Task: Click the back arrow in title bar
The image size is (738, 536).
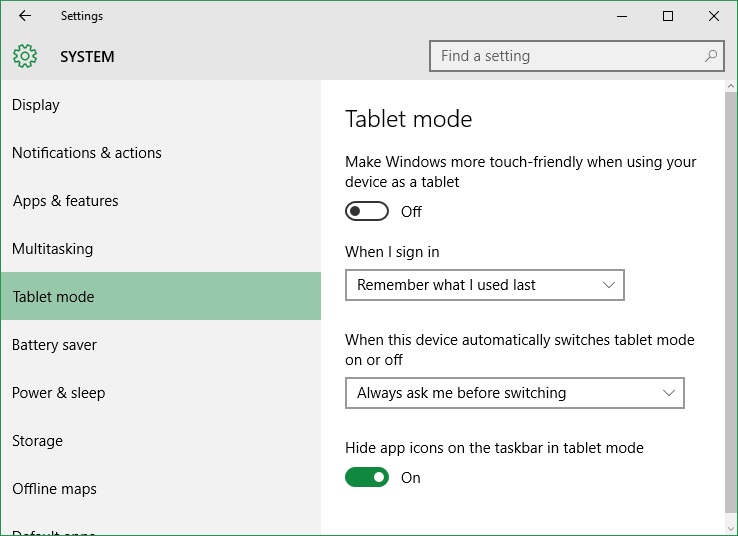Action: [x=25, y=16]
